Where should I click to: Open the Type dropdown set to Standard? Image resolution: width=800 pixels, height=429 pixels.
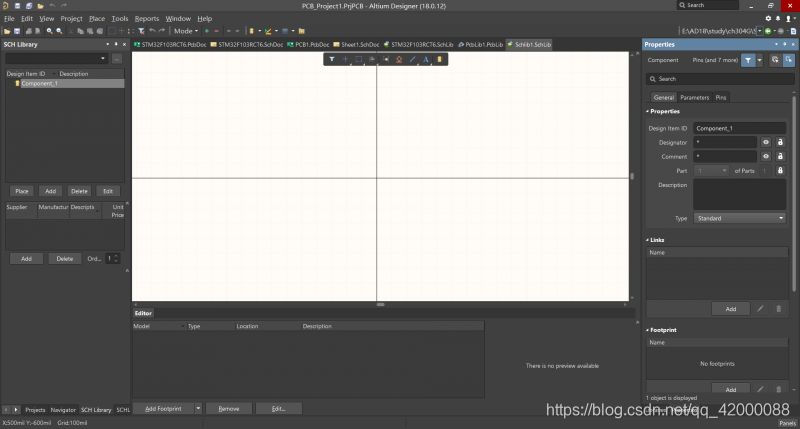click(740, 218)
